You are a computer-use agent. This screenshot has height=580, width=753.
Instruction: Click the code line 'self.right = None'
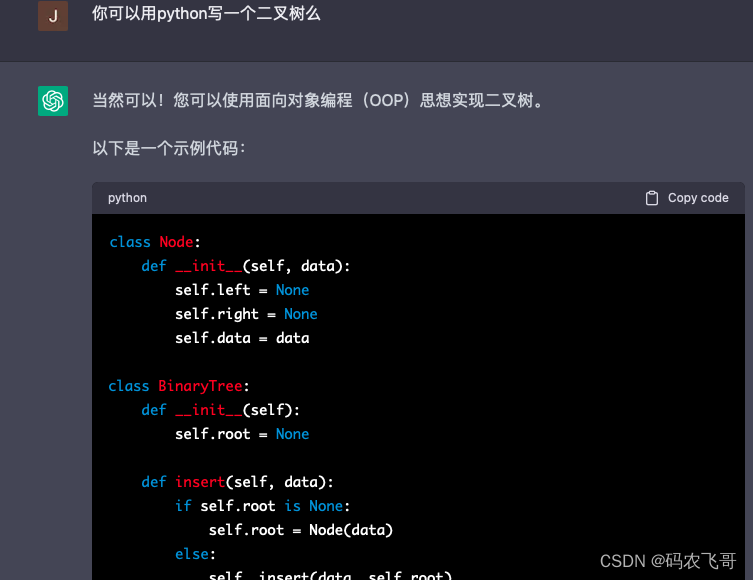tap(246, 314)
